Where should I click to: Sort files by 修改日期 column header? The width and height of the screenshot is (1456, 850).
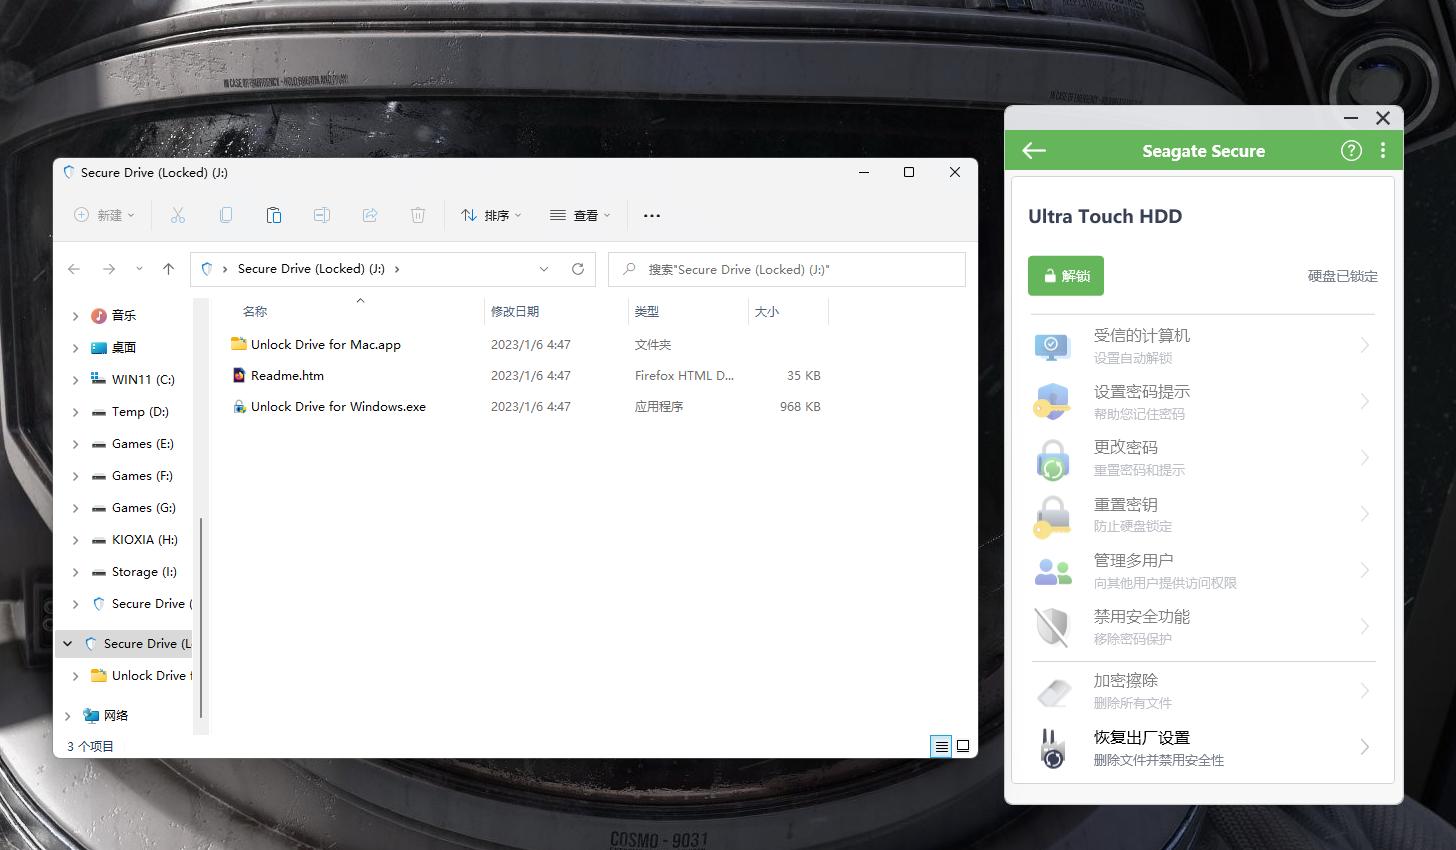click(515, 312)
